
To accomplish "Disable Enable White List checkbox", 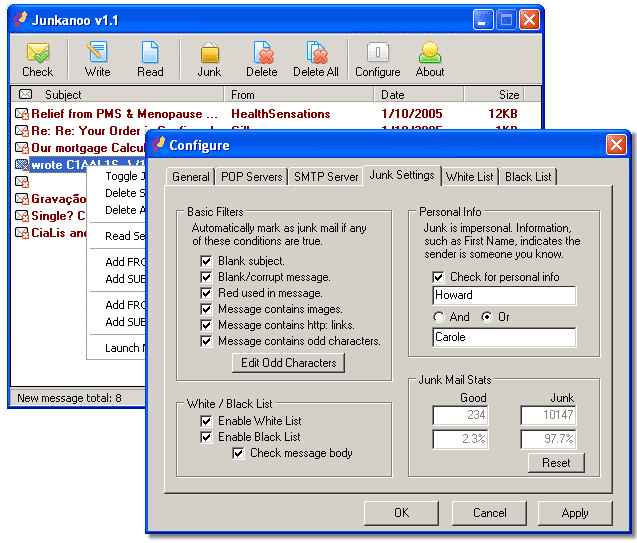I will 206,421.
